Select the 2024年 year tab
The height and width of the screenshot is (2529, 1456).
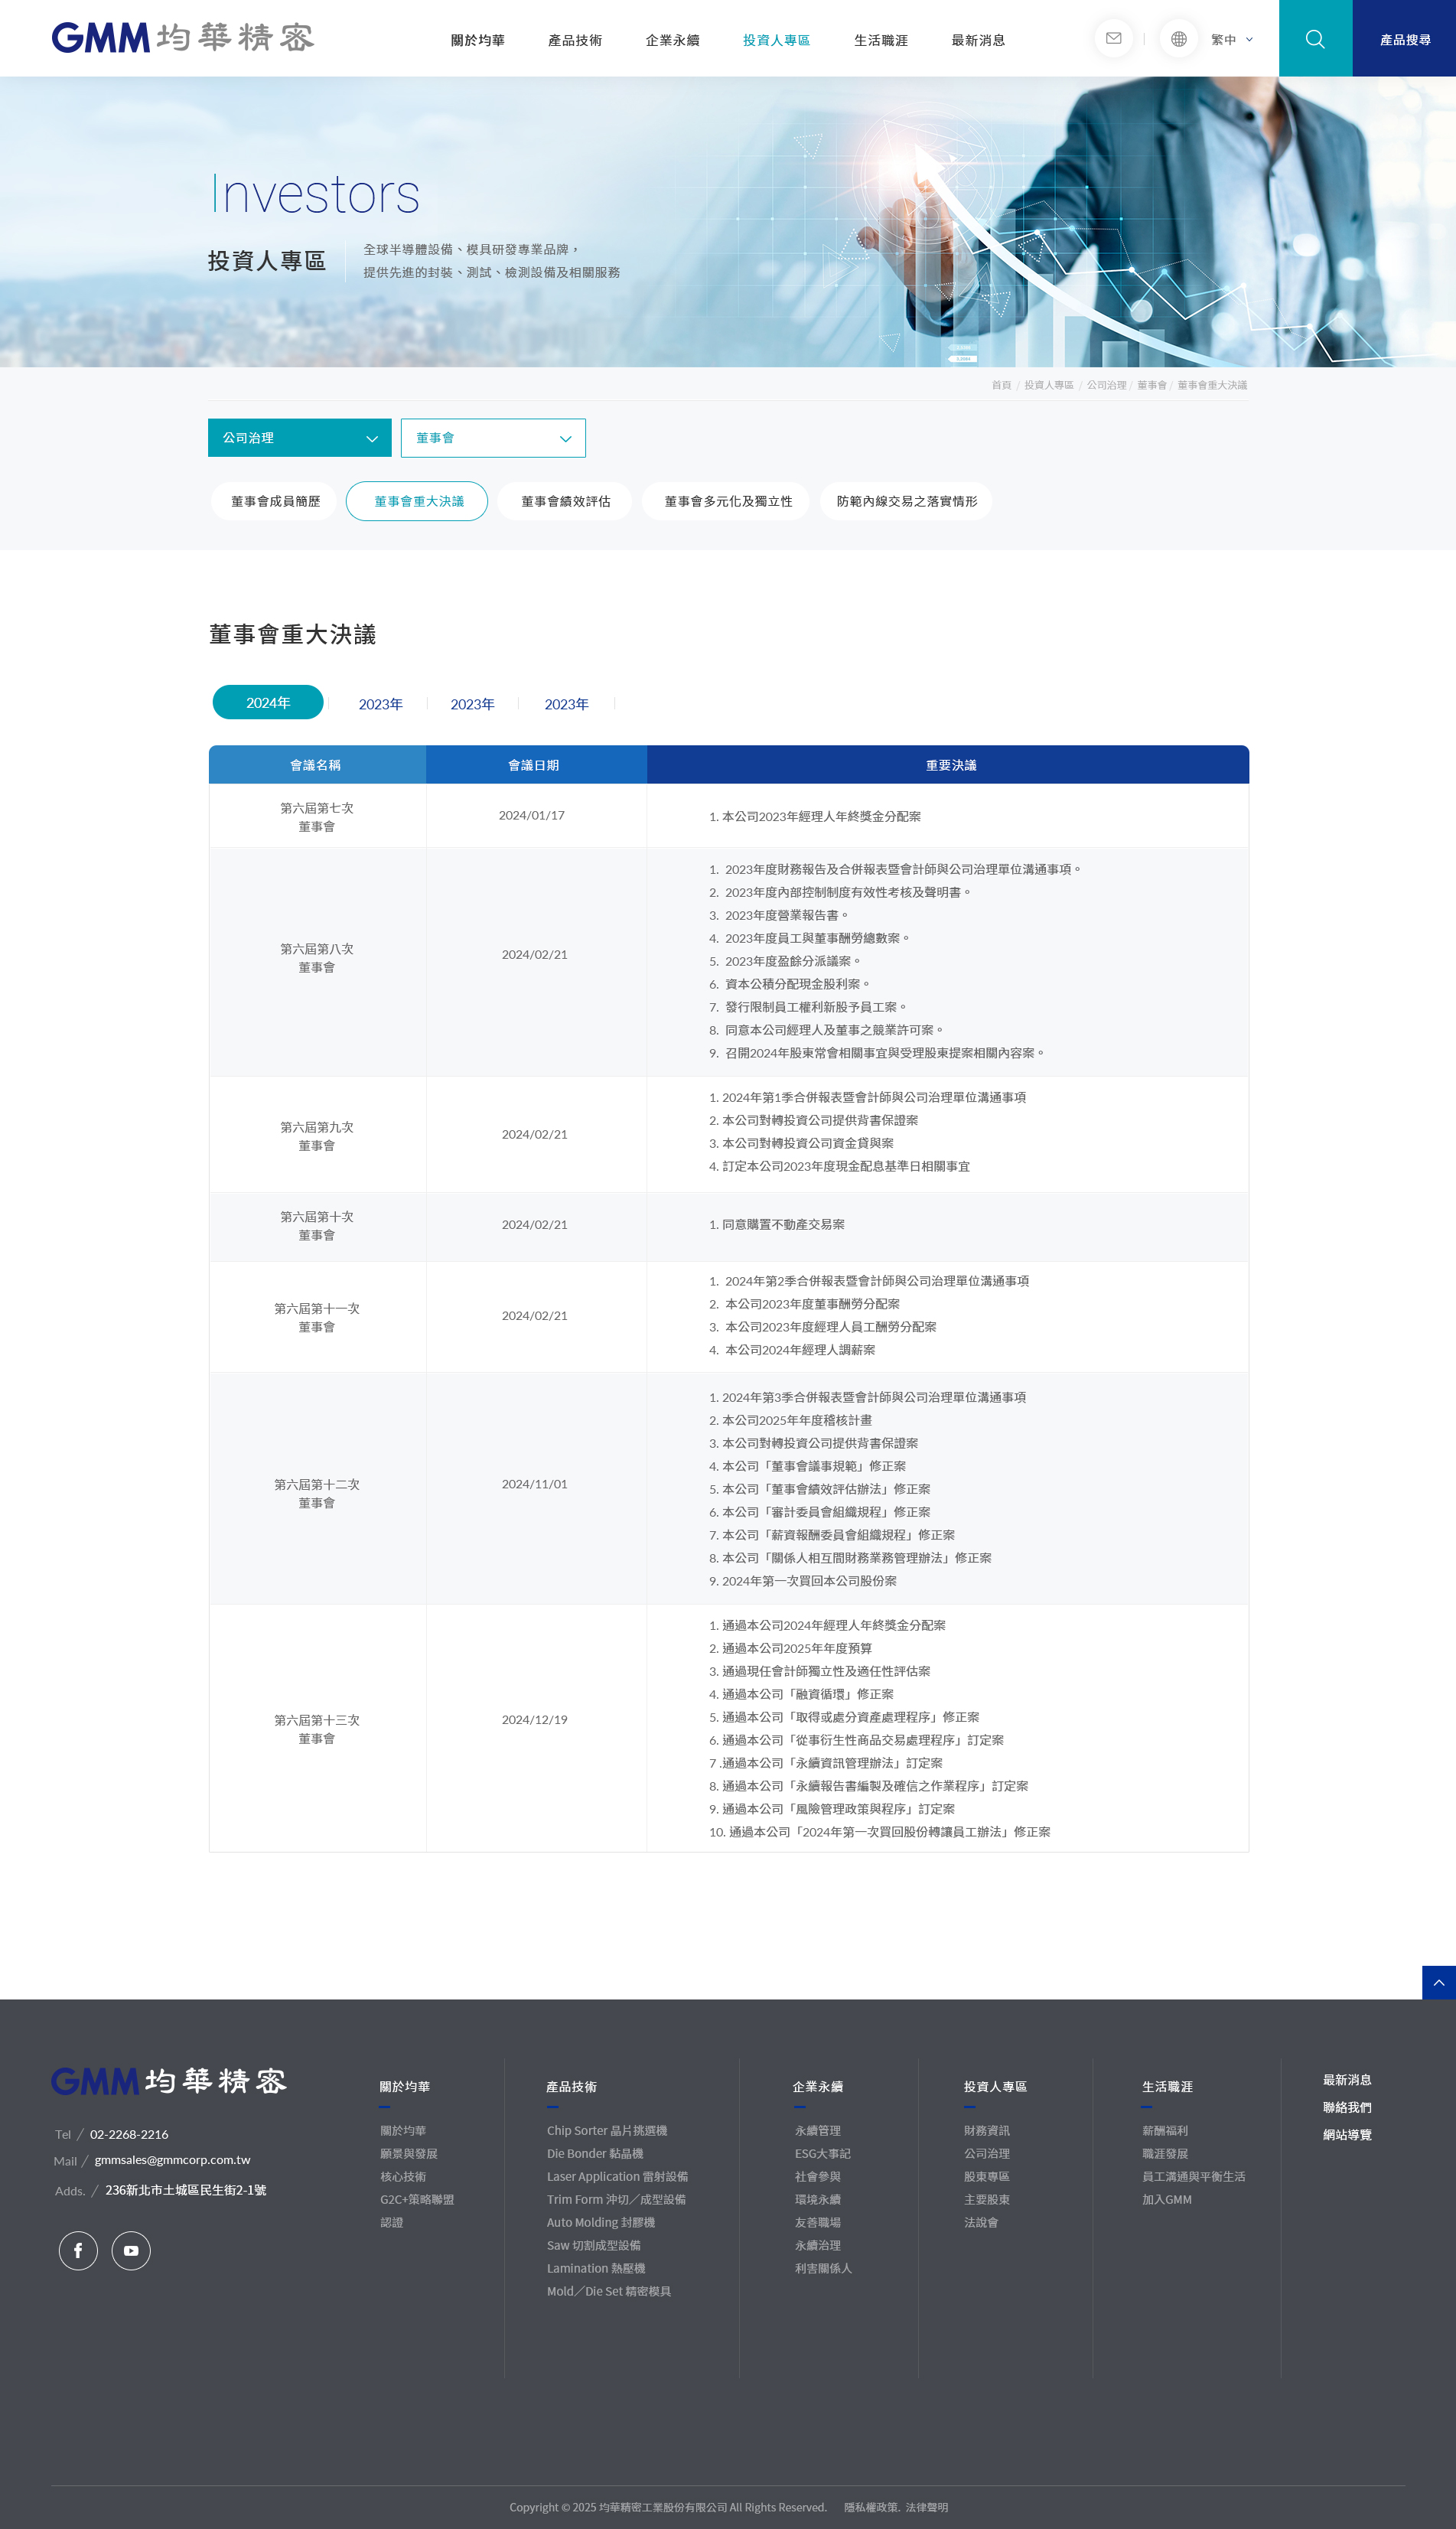[x=268, y=702]
